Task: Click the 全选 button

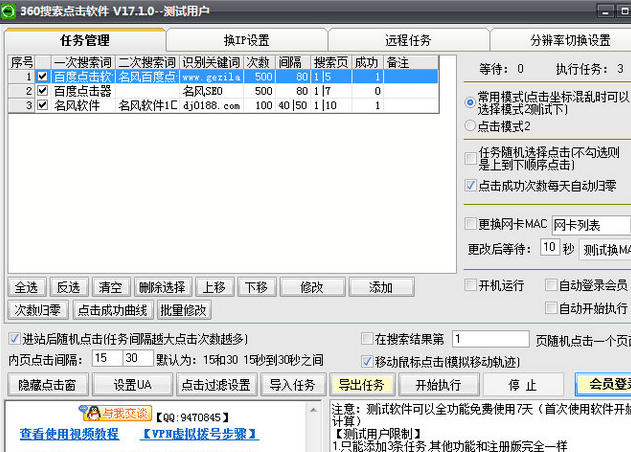Action: (x=27, y=287)
